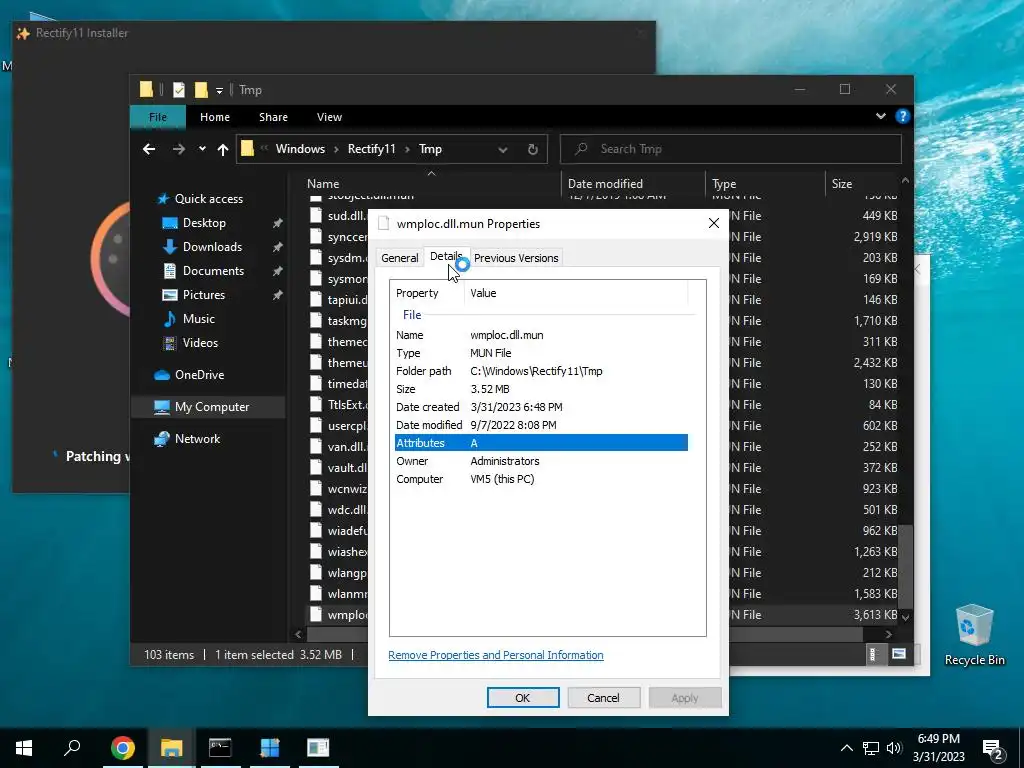Open the volume speaker tray icon
This screenshot has height=768, width=1024.
click(894, 748)
